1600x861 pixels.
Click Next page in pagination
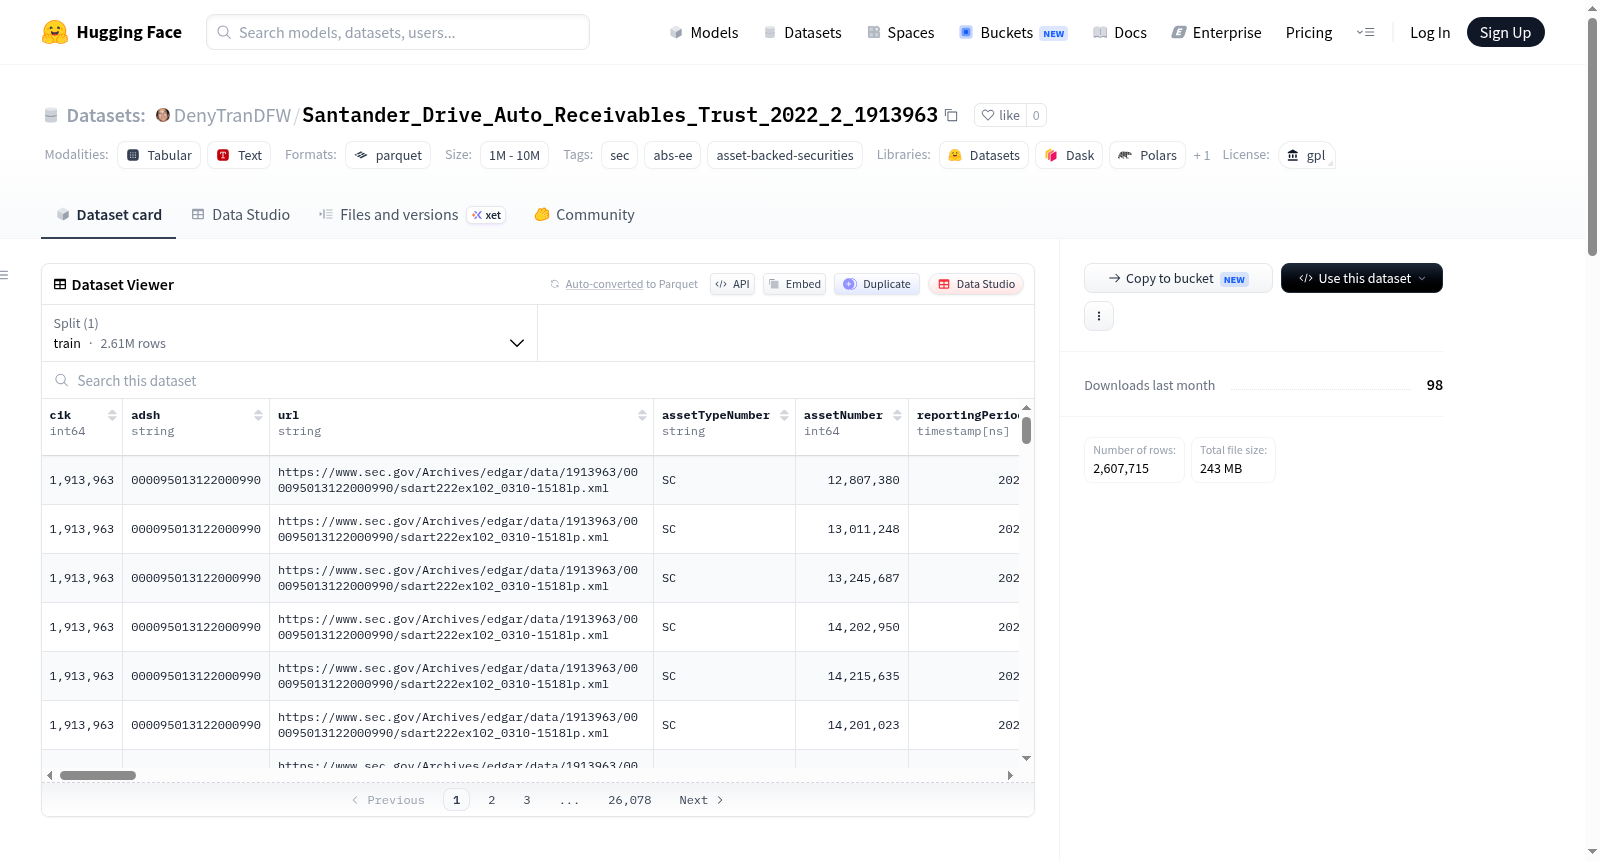click(x=701, y=800)
